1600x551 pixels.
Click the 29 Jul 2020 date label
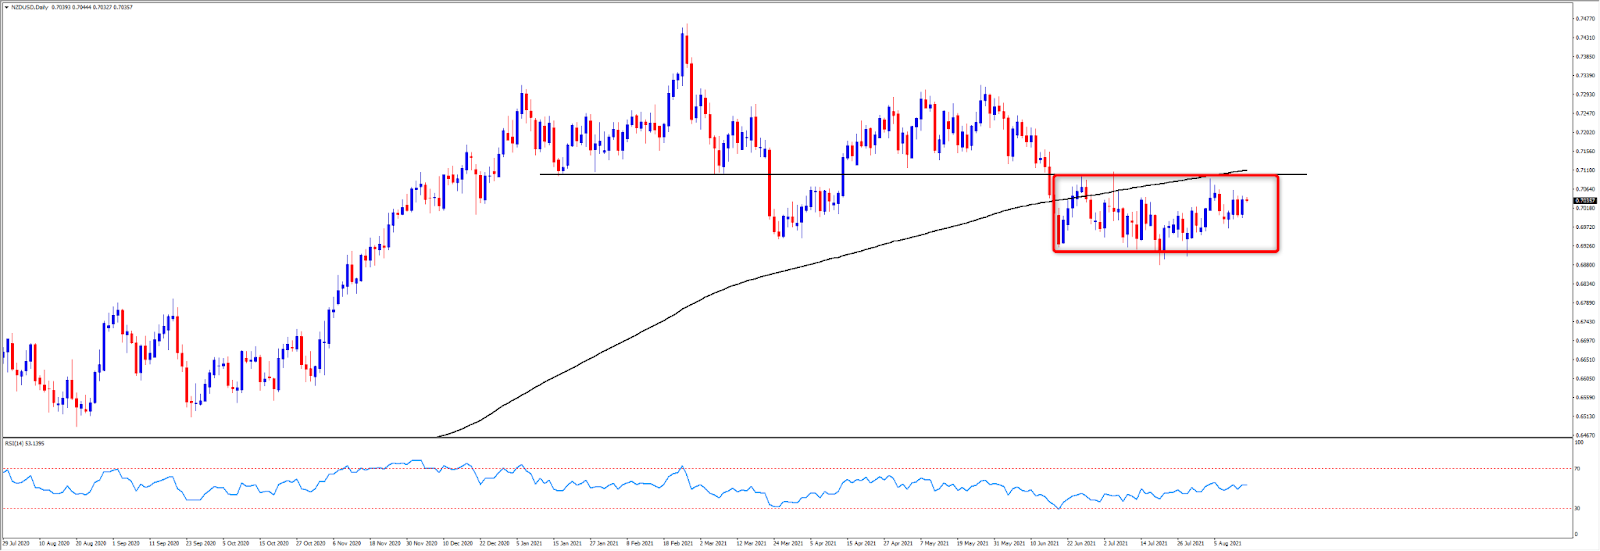[15, 543]
